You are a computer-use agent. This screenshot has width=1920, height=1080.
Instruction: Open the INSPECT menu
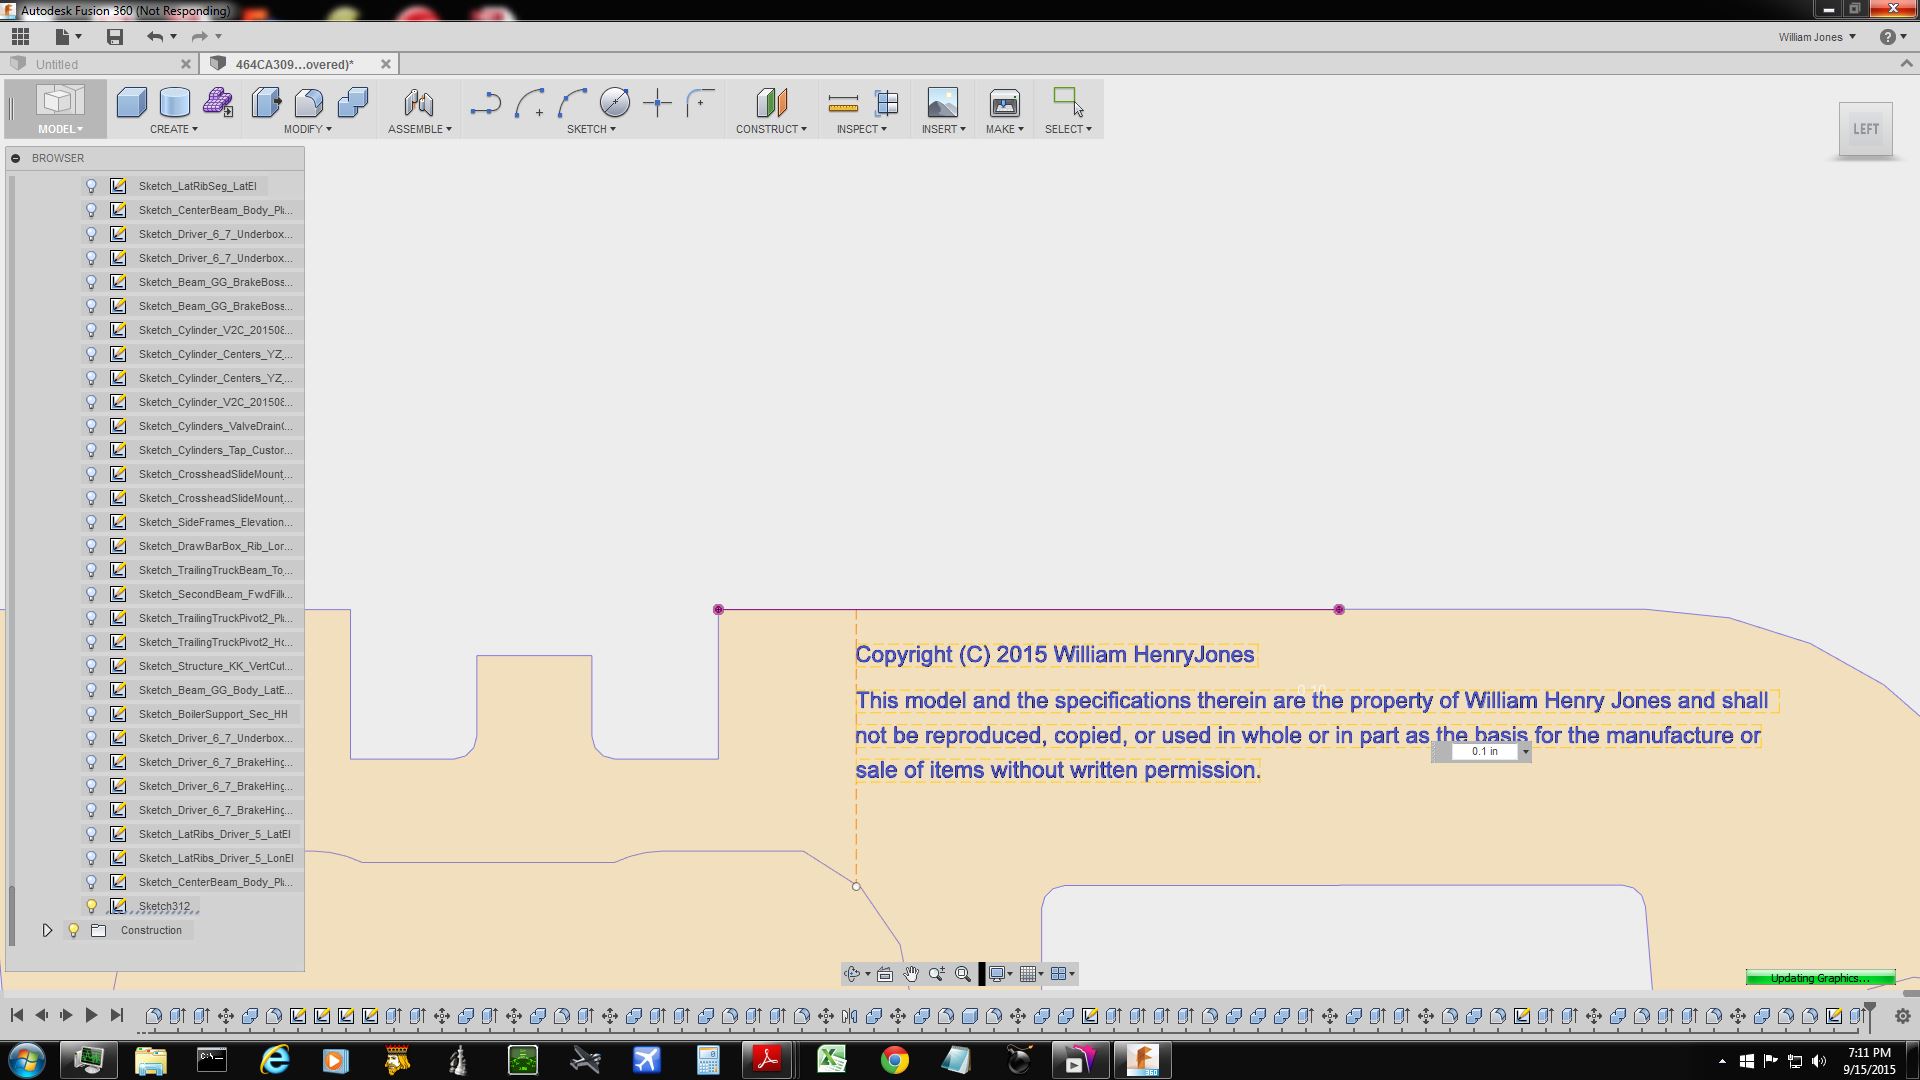(x=862, y=129)
